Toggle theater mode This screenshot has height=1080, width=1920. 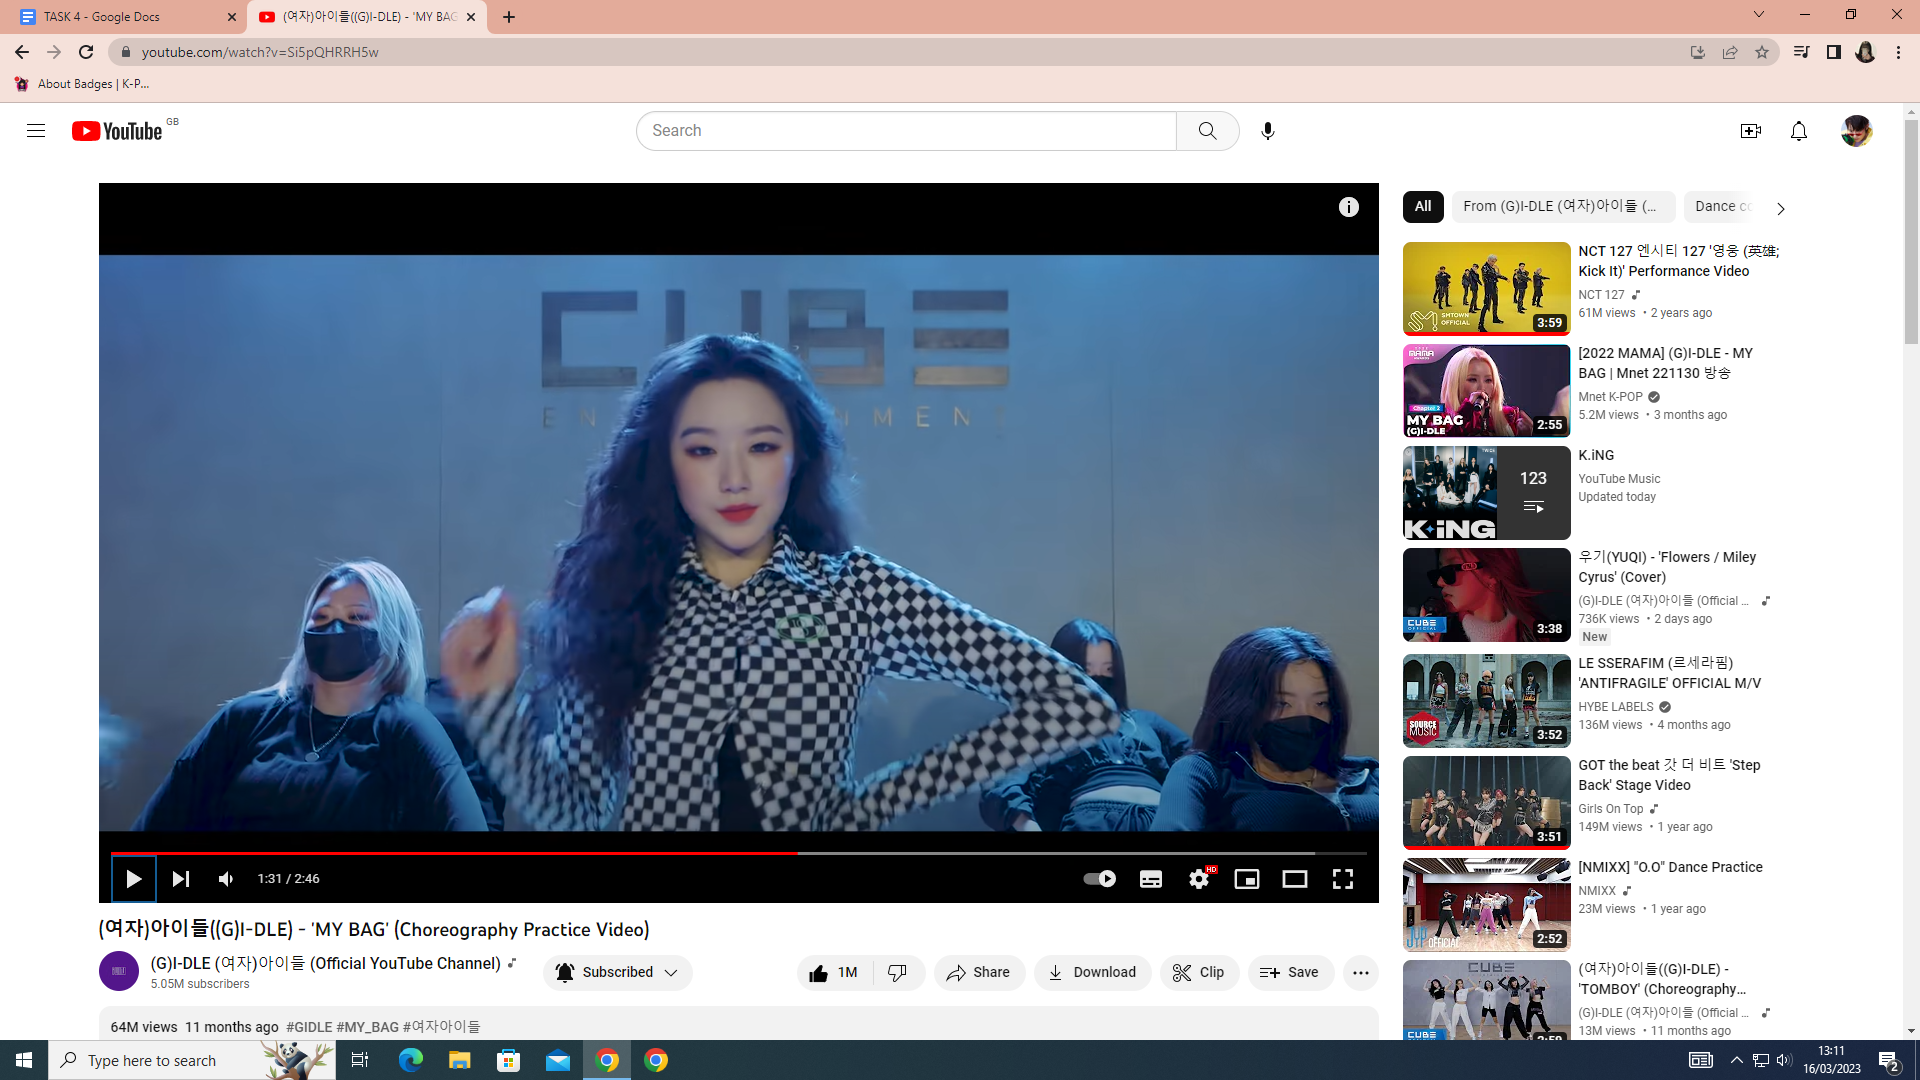1295,879
